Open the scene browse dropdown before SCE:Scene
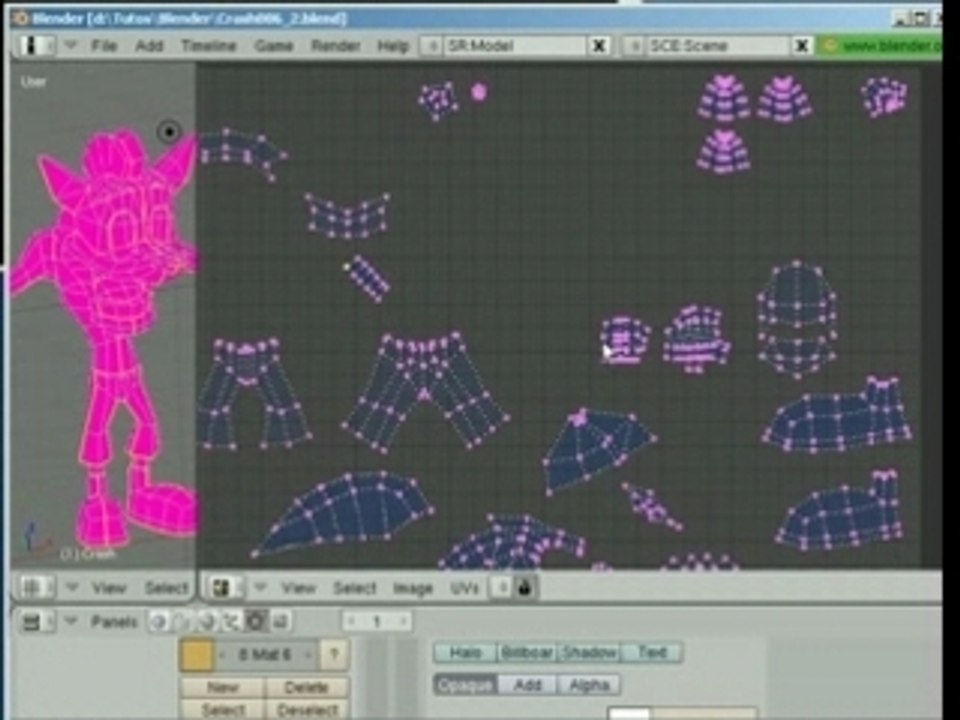 pos(634,46)
